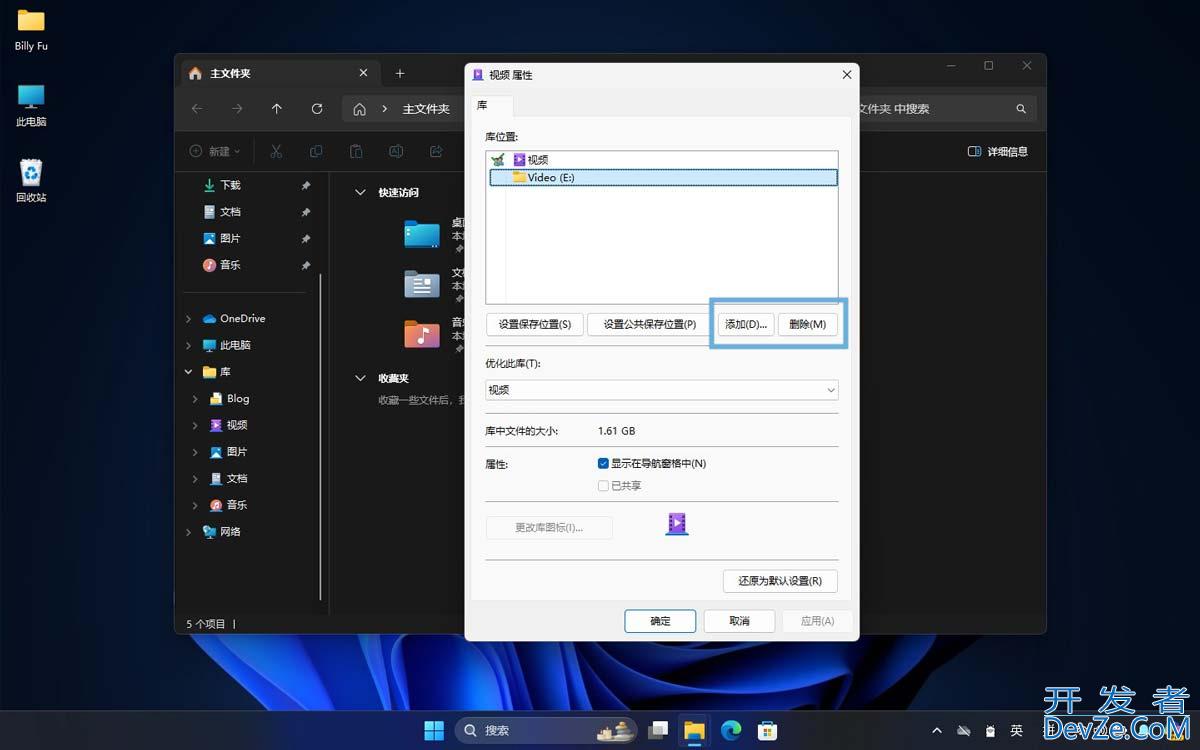Click 还原为默认设置(R) button
Viewport: 1200px width, 750px height.
[780, 581]
